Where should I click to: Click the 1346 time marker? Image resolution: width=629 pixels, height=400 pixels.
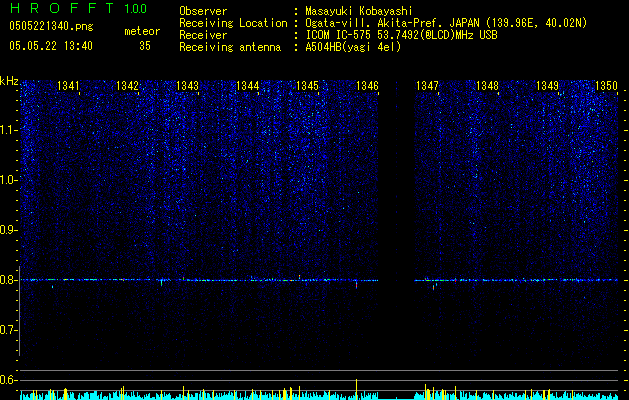[x=367, y=86]
